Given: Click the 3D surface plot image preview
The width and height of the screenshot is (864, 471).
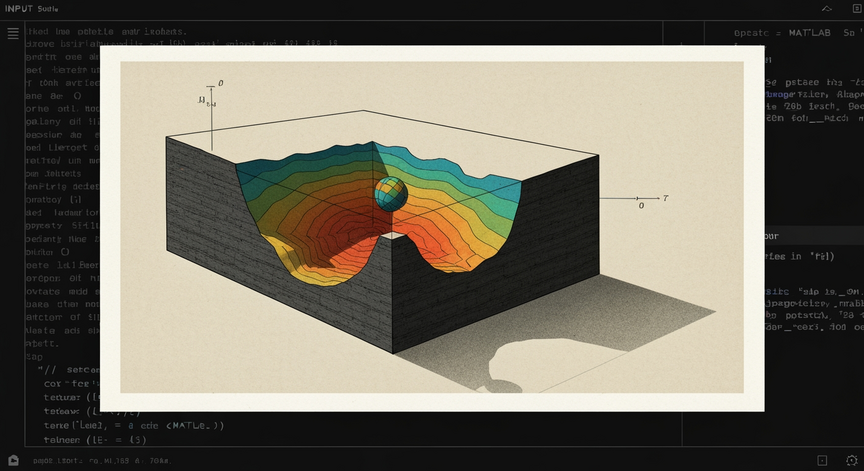Looking at the screenshot, I should click(432, 228).
